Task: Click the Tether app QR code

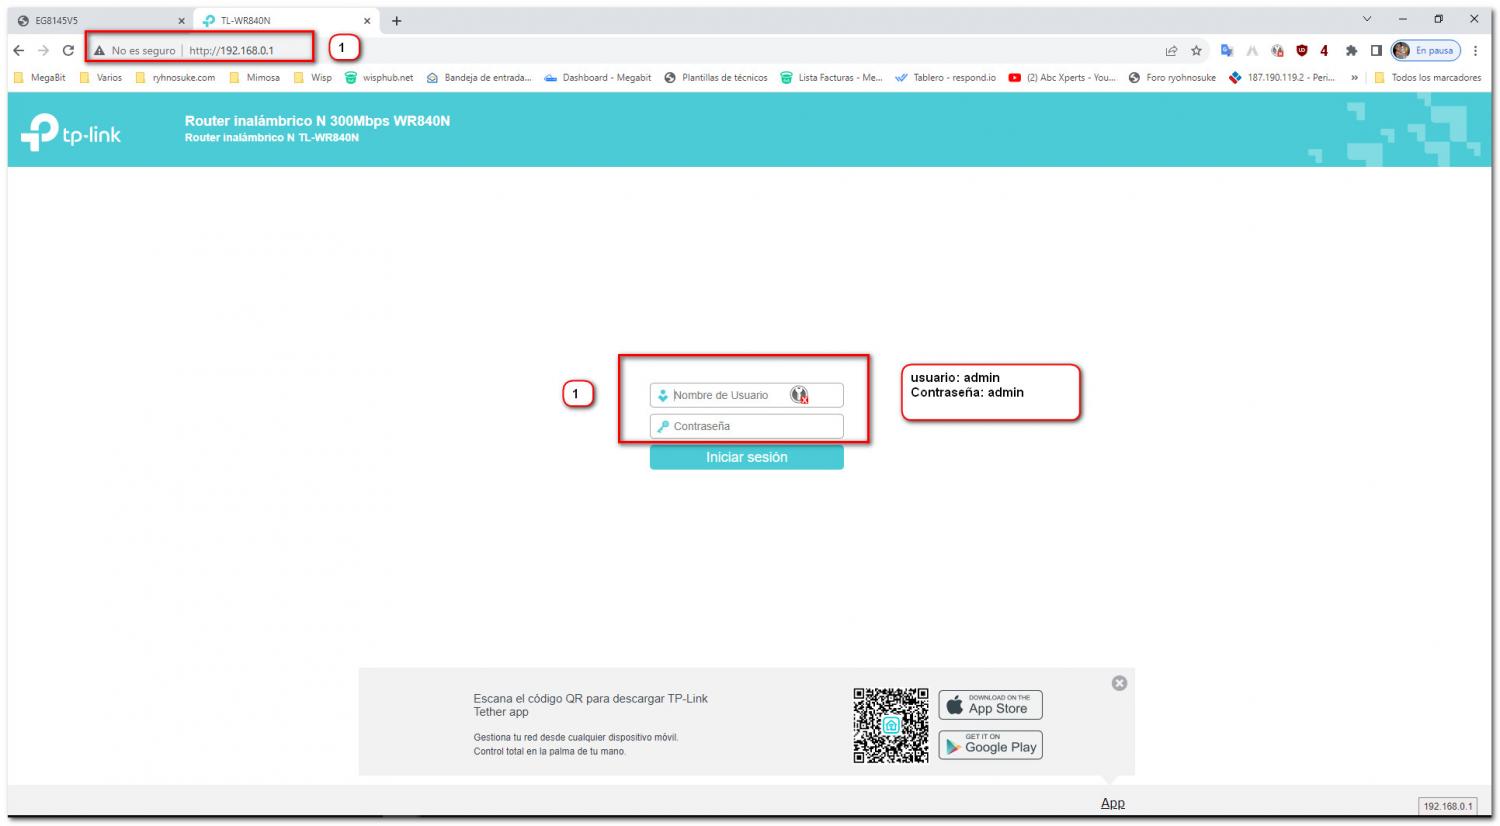Action: [x=890, y=725]
